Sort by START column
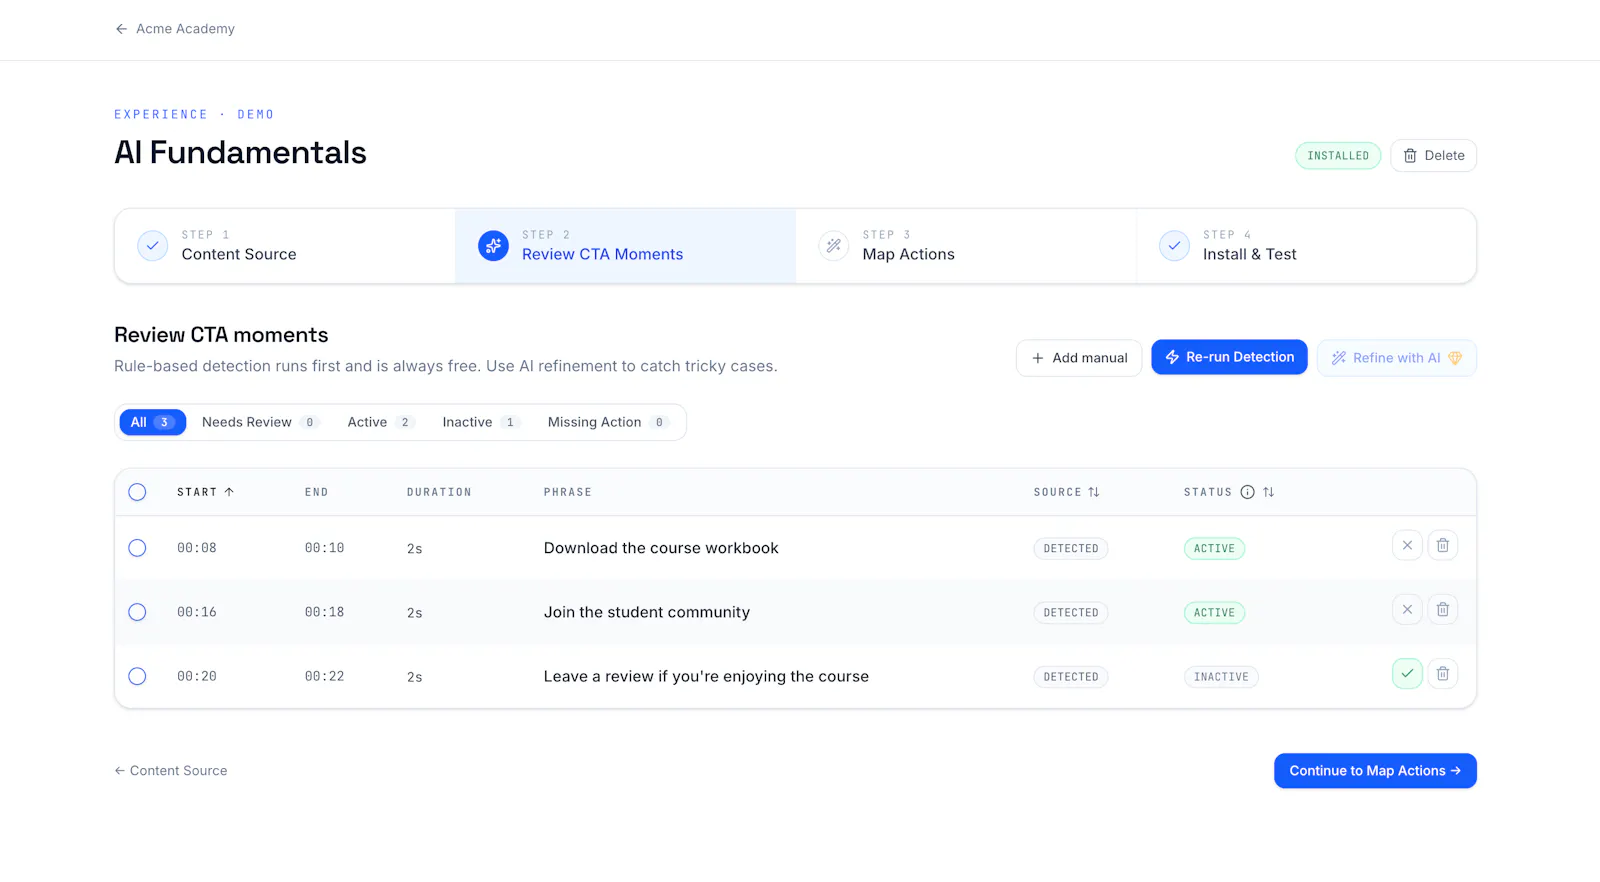1600x882 pixels. point(205,492)
